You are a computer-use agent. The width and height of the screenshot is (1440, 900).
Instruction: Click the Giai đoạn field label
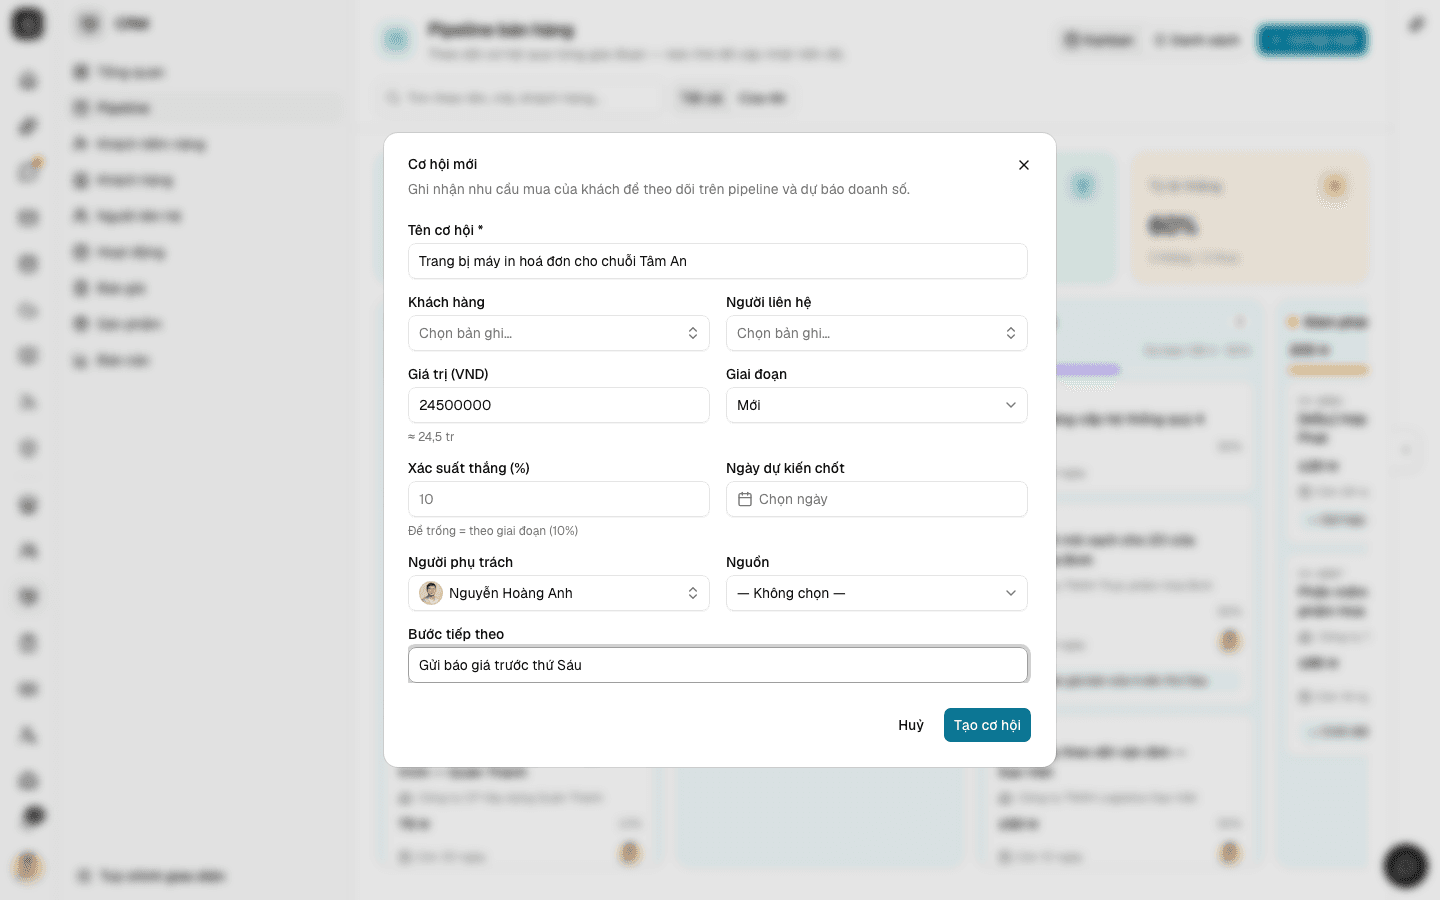pos(756,374)
